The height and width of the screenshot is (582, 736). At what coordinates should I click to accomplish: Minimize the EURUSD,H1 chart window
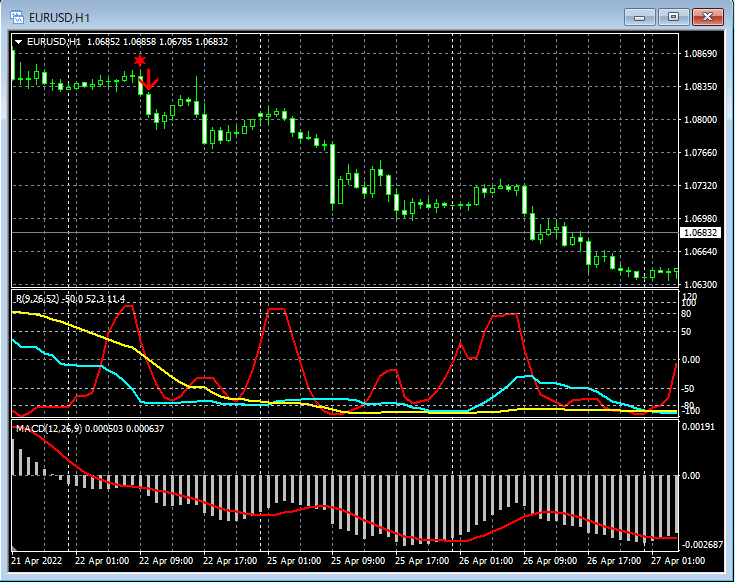(x=641, y=17)
